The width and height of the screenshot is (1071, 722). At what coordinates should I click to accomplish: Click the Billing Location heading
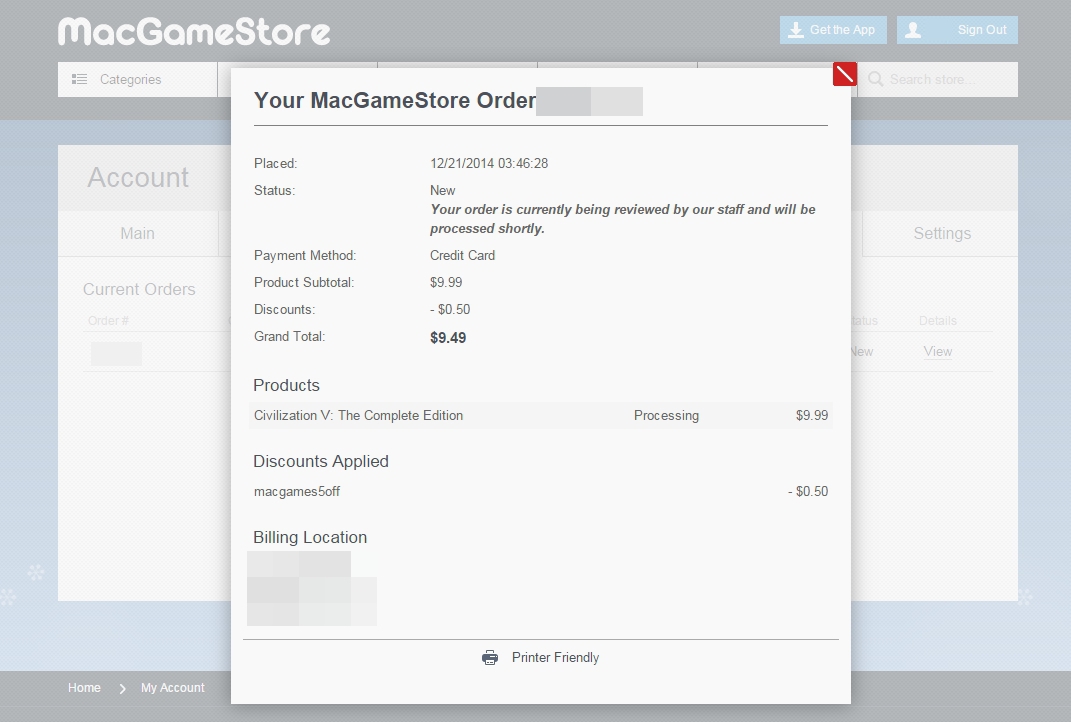point(310,538)
